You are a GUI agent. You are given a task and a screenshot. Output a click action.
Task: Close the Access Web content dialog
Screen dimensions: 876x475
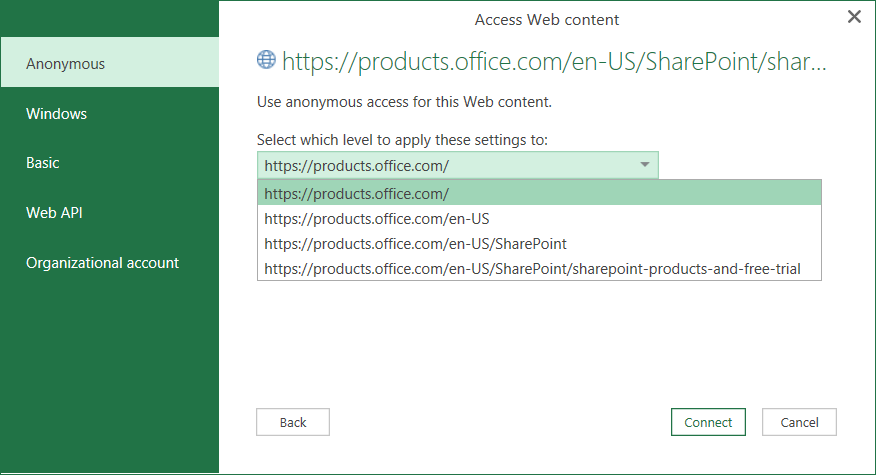click(854, 16)
